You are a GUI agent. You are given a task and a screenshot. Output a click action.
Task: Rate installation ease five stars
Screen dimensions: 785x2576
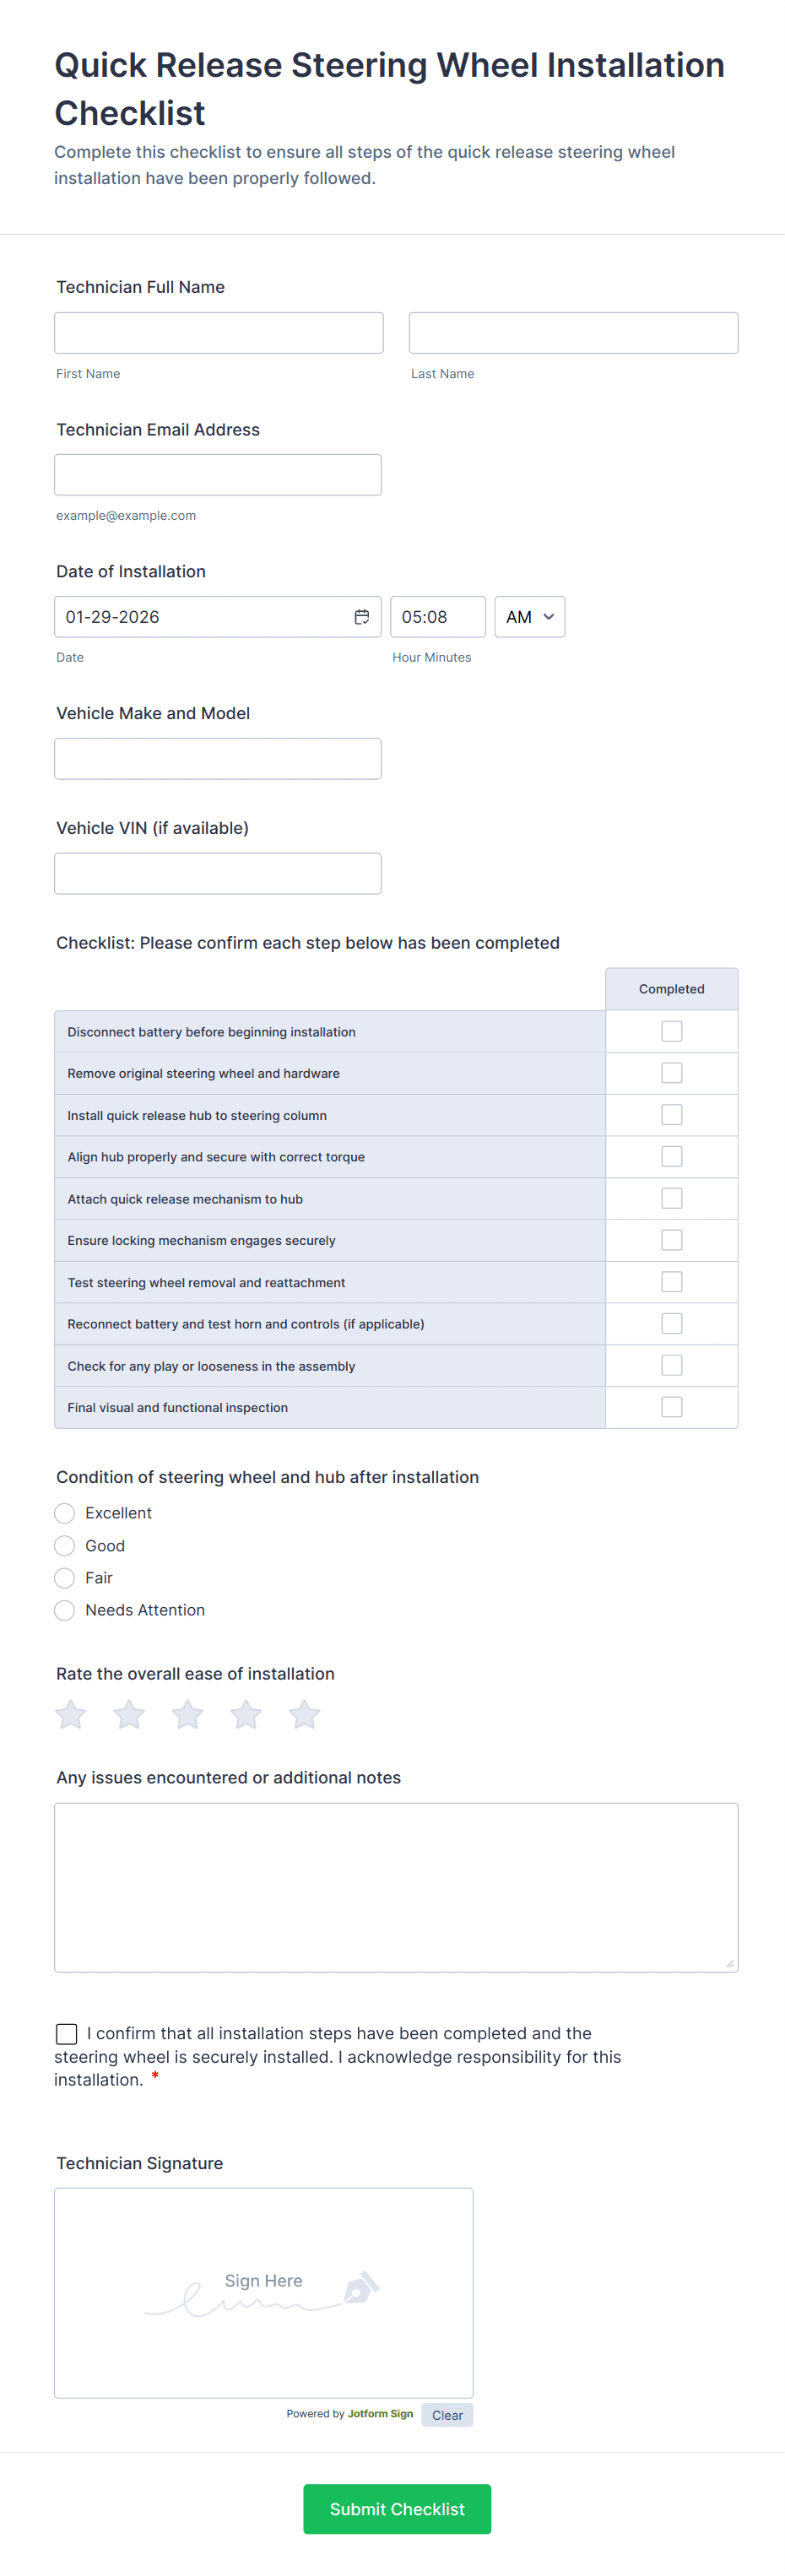pyautogui.click(x=304, y=1714)
